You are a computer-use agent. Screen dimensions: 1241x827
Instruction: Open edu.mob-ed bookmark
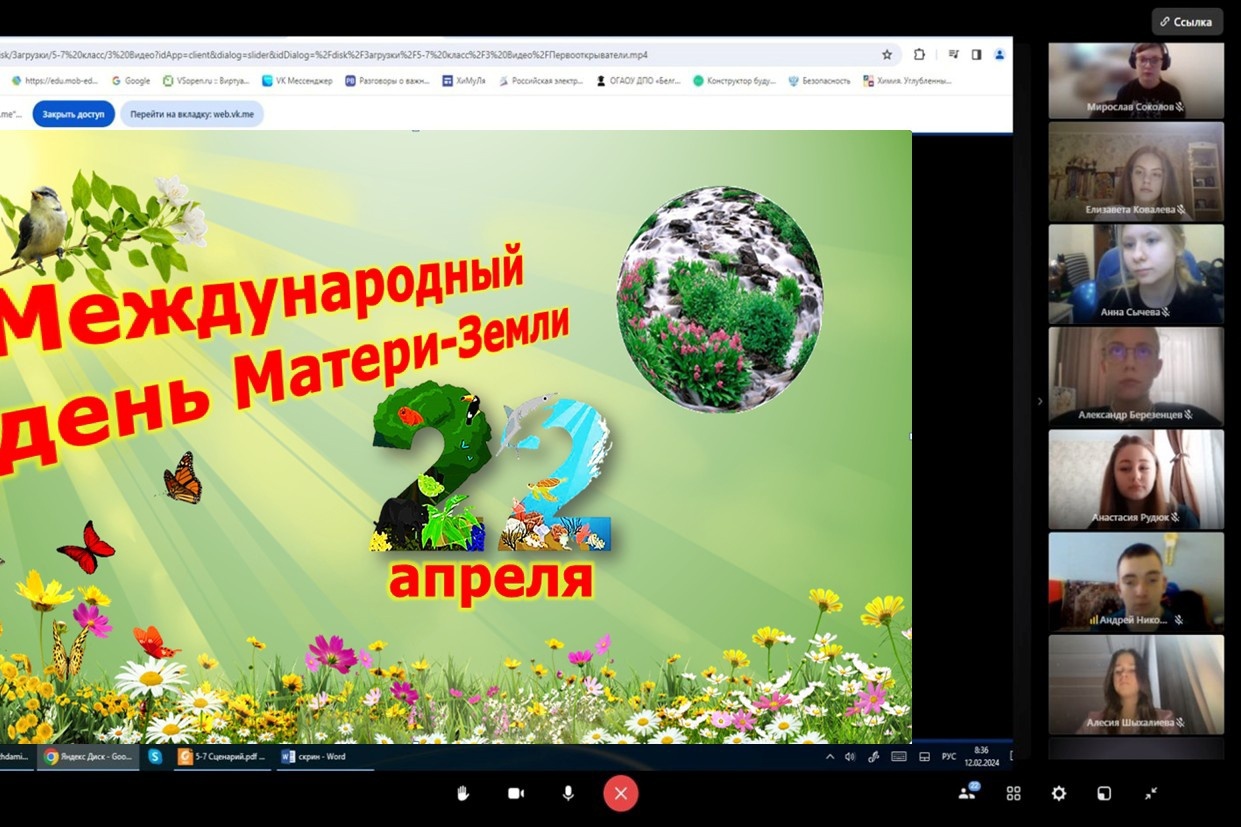54,81
